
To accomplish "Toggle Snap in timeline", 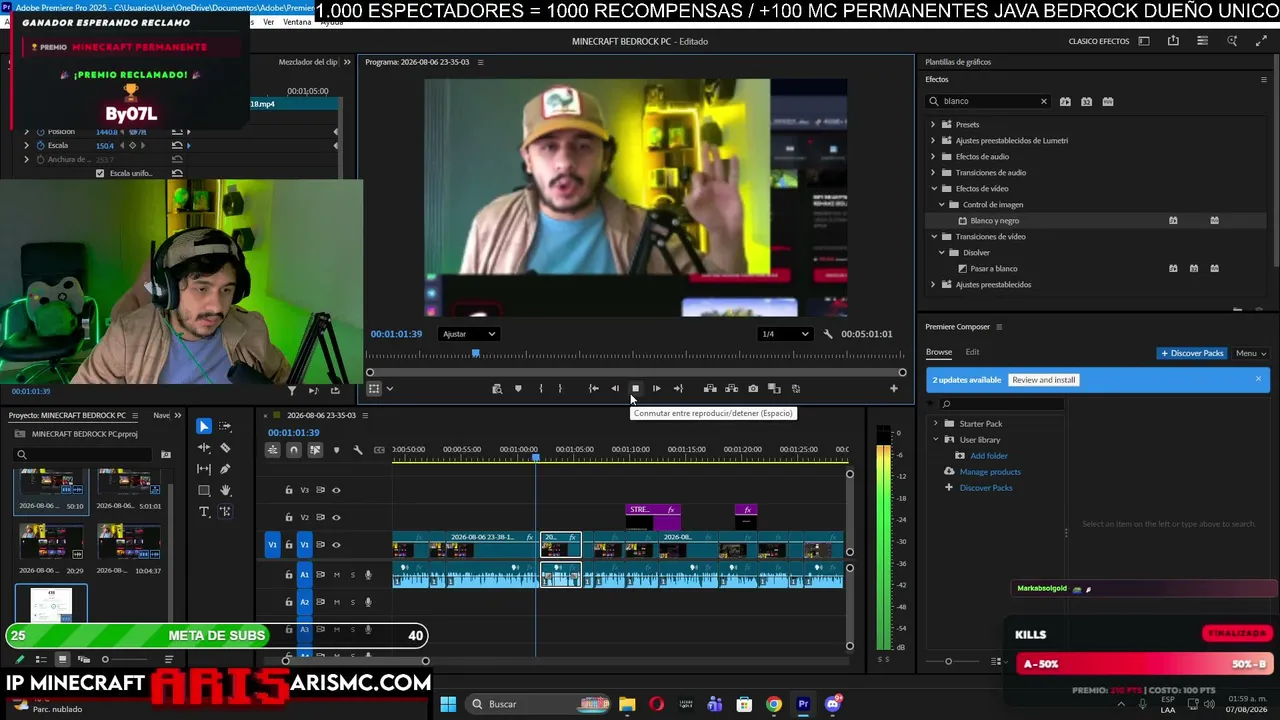I will (294, 450).
